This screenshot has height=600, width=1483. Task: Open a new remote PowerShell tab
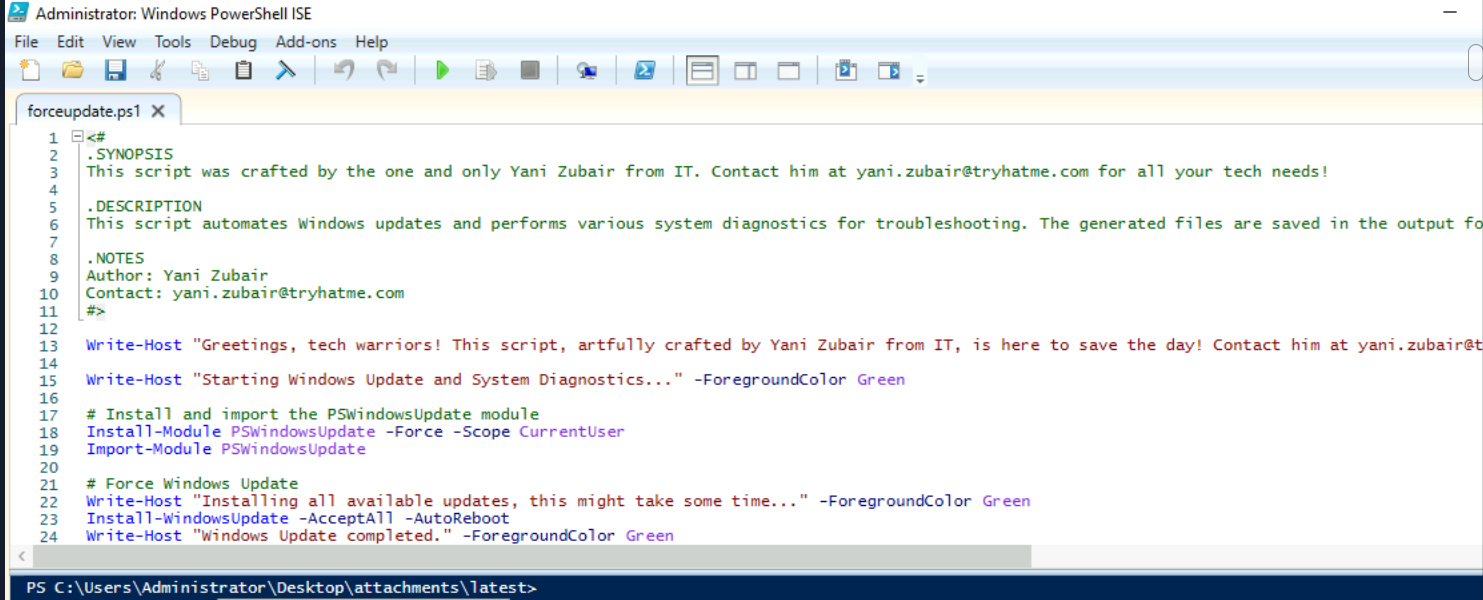coord(588,70)
